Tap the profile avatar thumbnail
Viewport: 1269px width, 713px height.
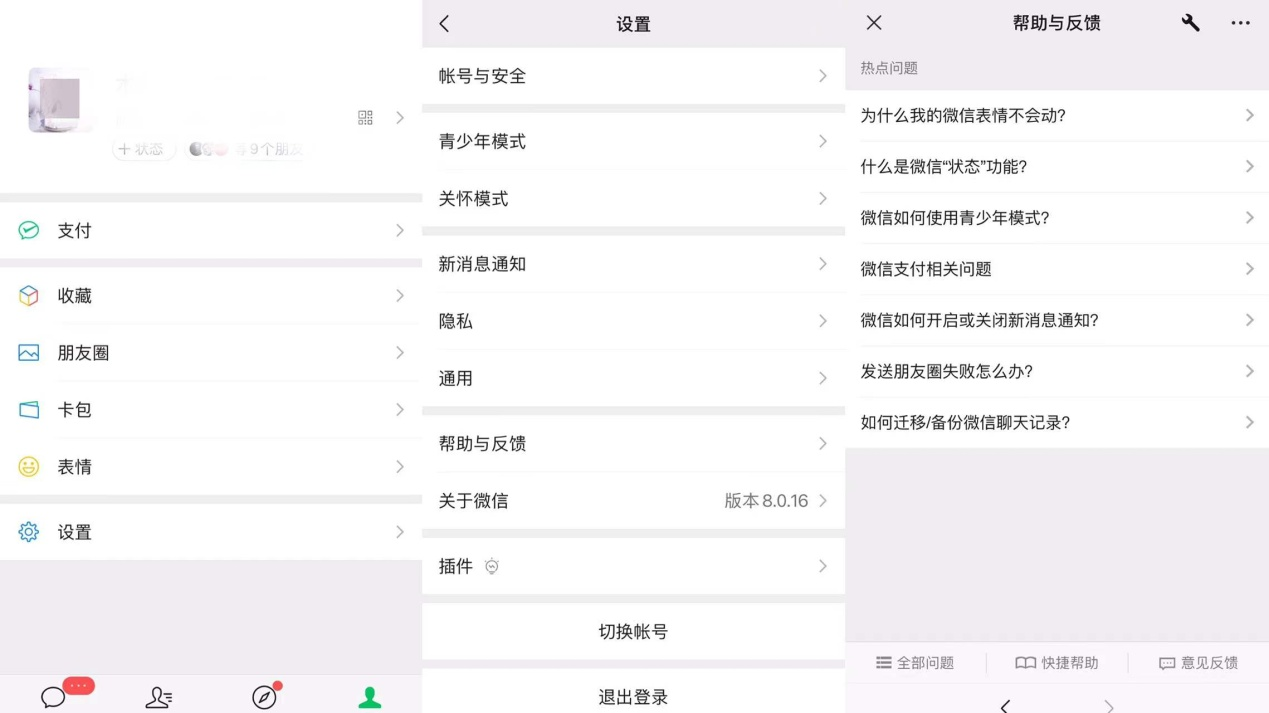tap(61, 100)
